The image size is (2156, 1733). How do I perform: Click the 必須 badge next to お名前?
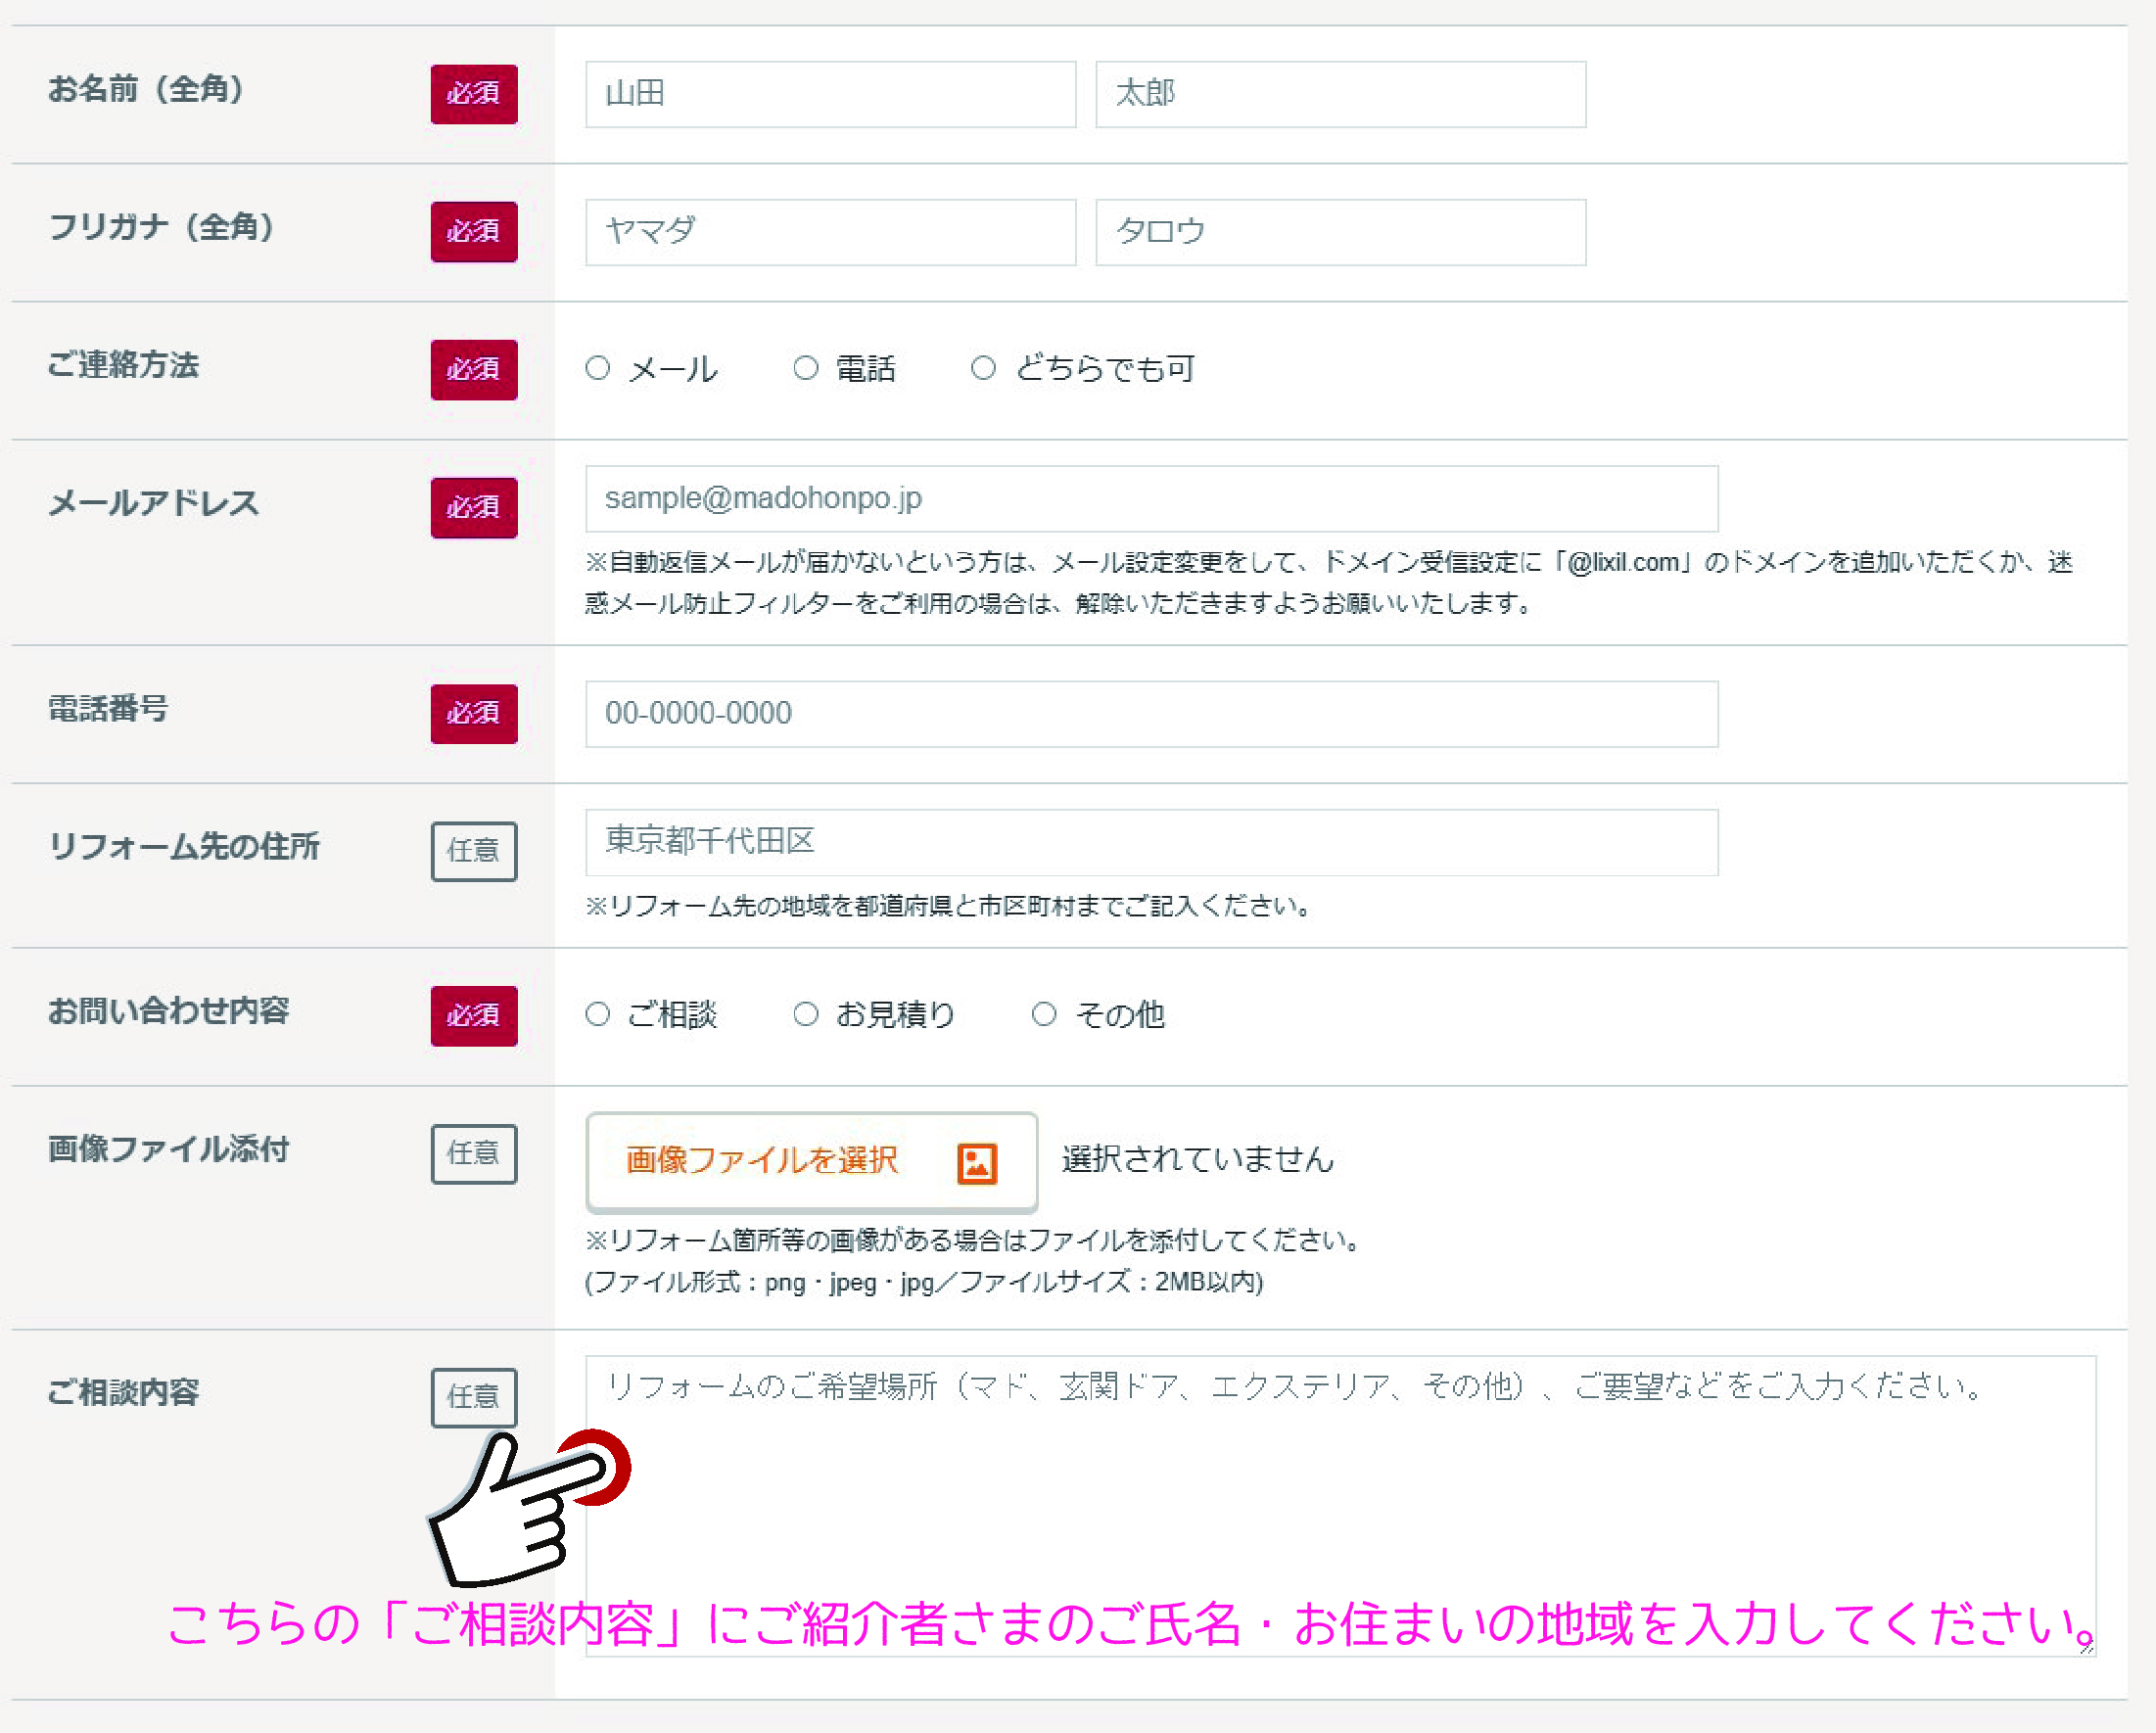[x=474, y=94]
